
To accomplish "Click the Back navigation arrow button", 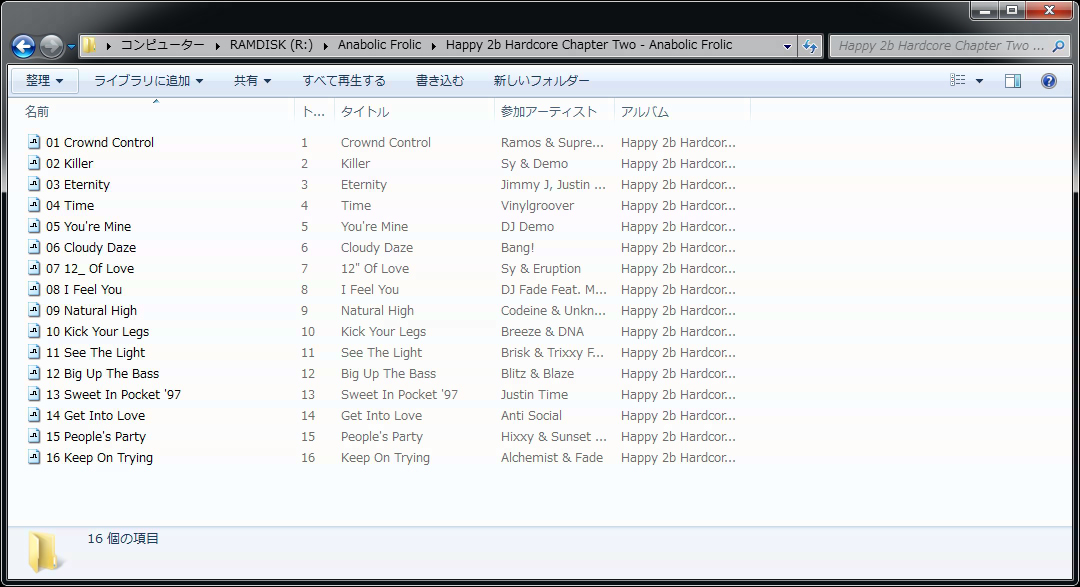I will pyautogui.click(x=23, y=46).
